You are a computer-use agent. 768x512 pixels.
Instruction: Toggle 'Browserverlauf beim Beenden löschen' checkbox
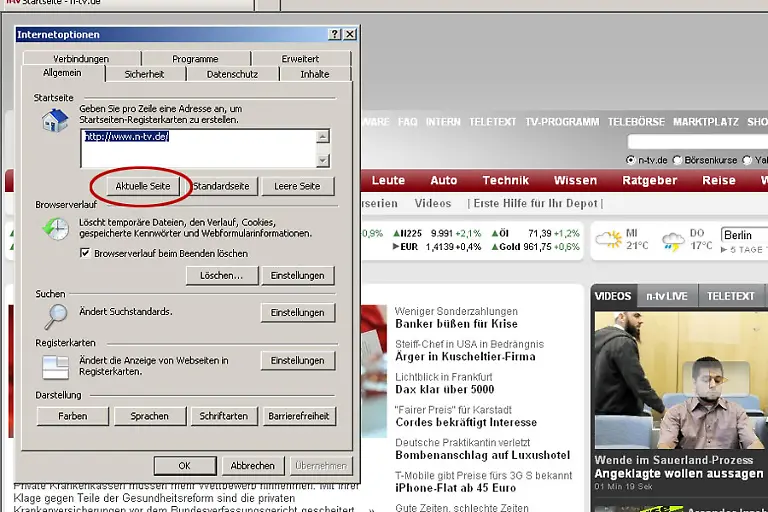[x=85, y=254]
